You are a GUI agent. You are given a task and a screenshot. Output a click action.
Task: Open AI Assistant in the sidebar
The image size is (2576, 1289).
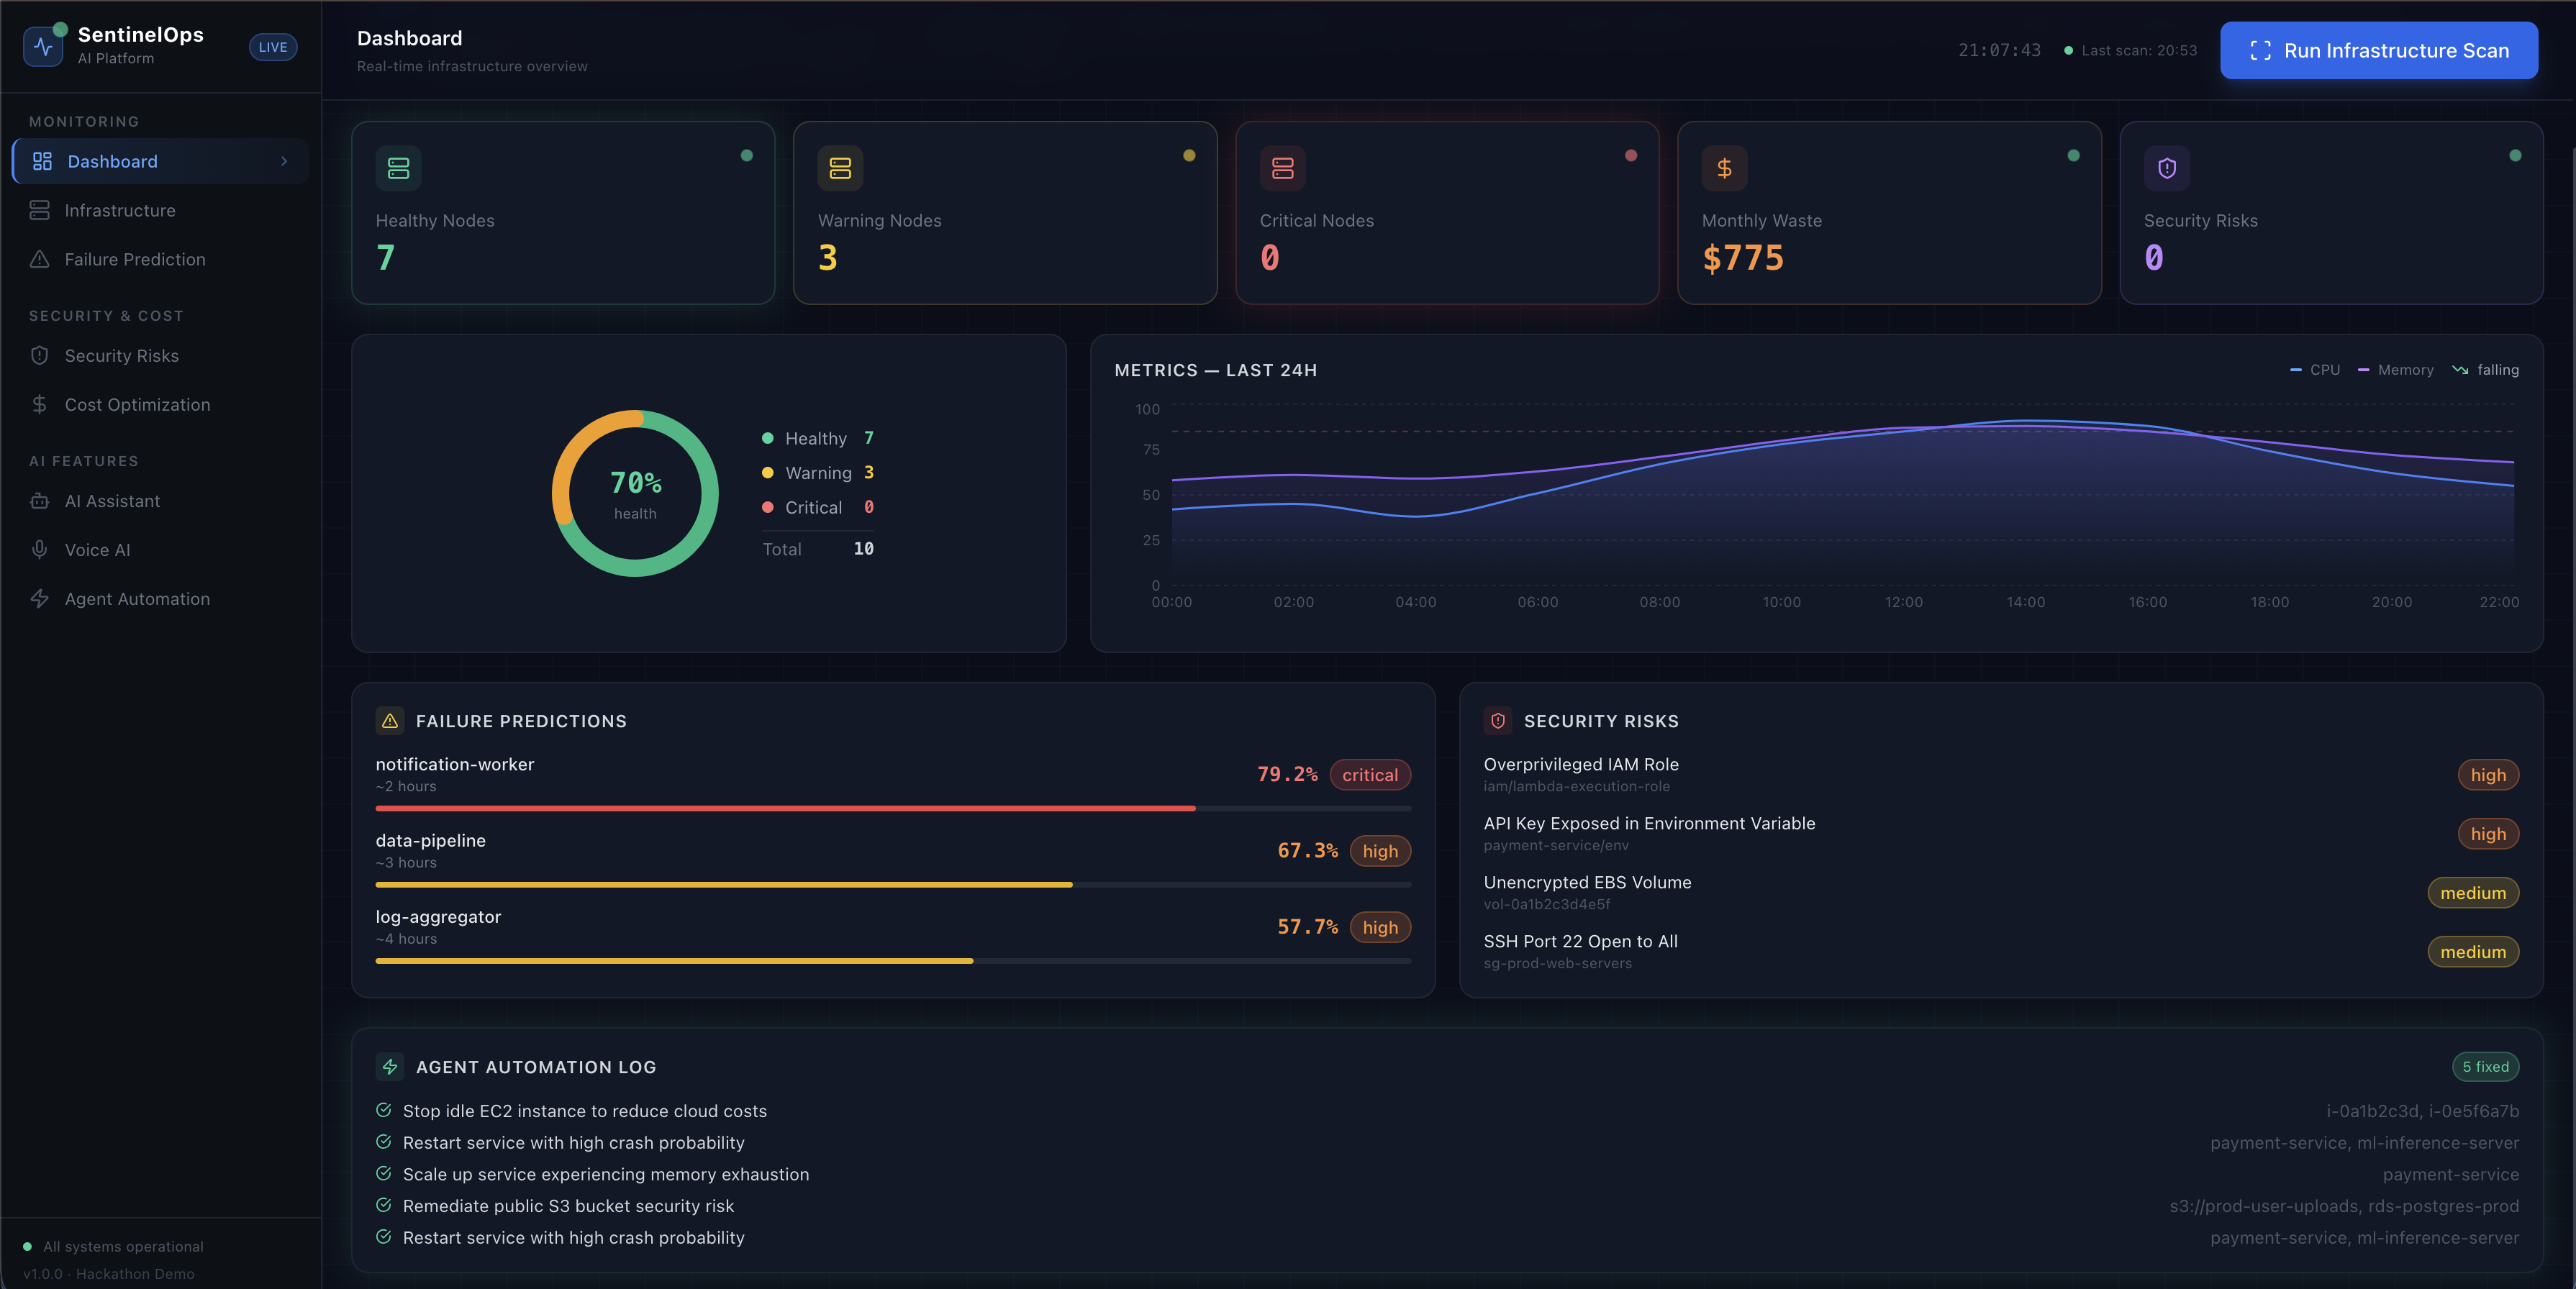pos(112,501)
